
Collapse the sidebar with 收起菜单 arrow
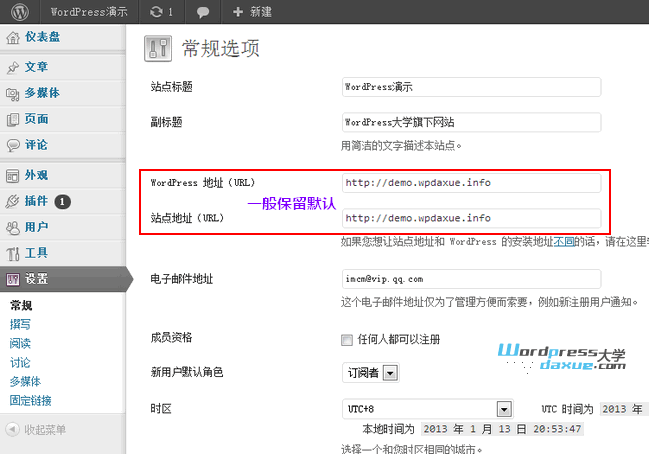pyautogui.click(x=12, y=429)
